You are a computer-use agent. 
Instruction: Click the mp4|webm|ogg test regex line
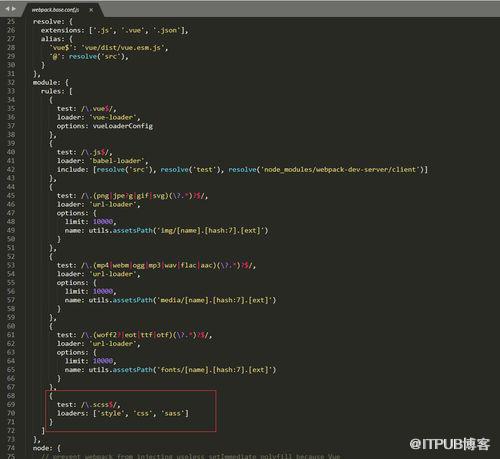tap(156, 265)
